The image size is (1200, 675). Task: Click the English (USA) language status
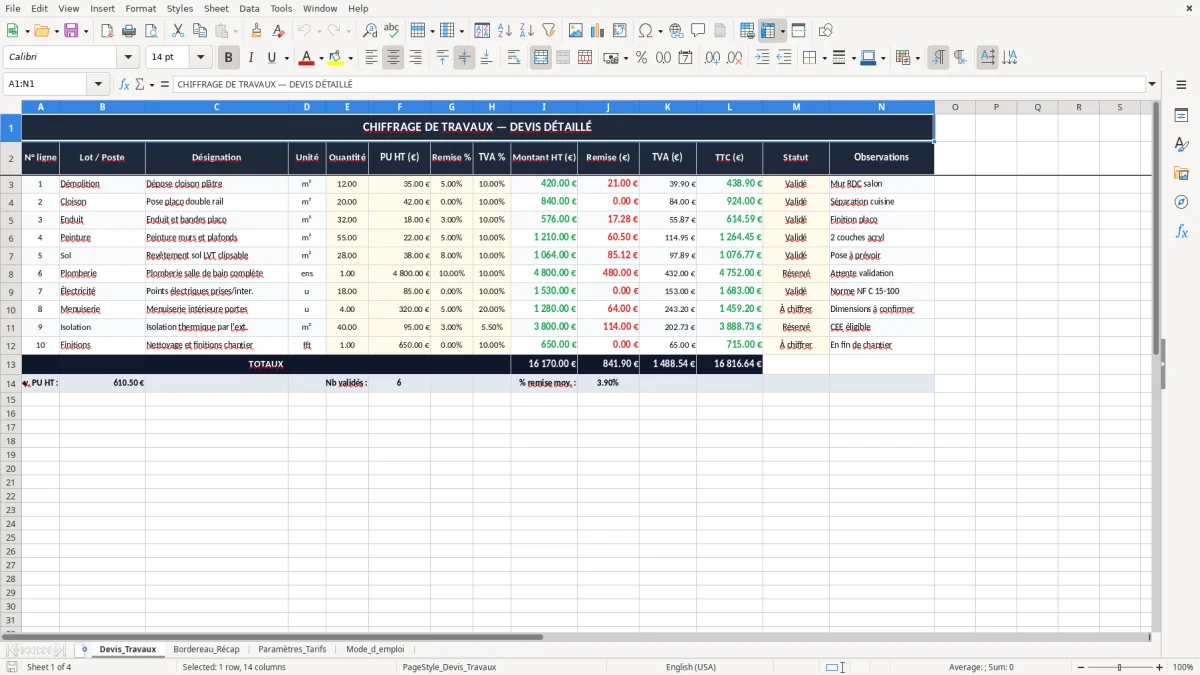pyautogui.click(x=690, y=667)
